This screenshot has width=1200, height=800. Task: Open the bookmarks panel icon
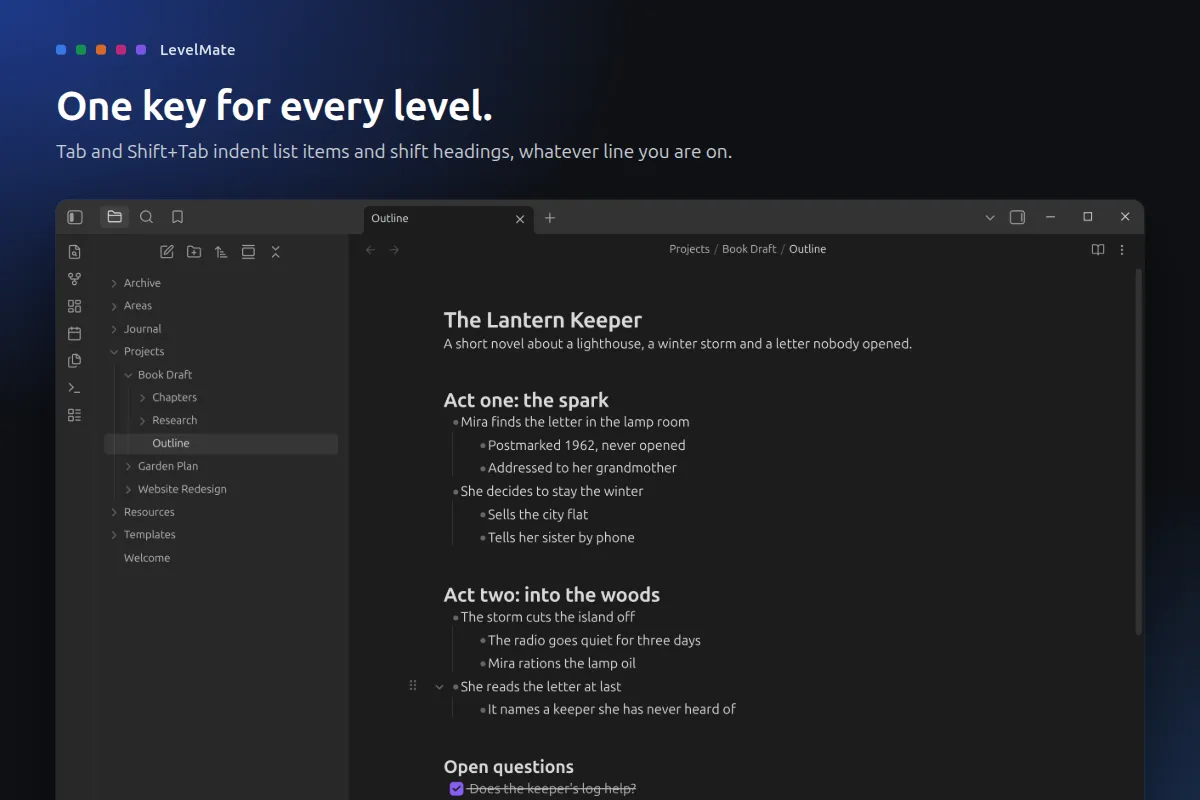(177, 217)
